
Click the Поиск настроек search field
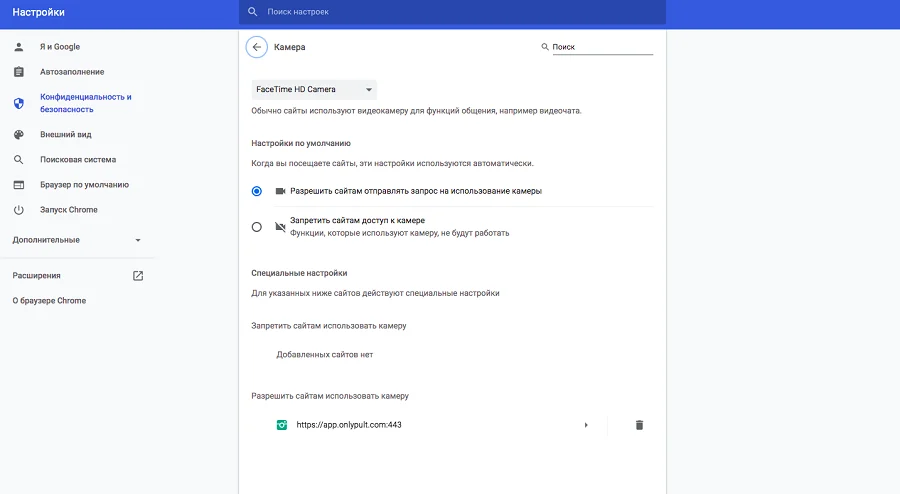(450, 12)
